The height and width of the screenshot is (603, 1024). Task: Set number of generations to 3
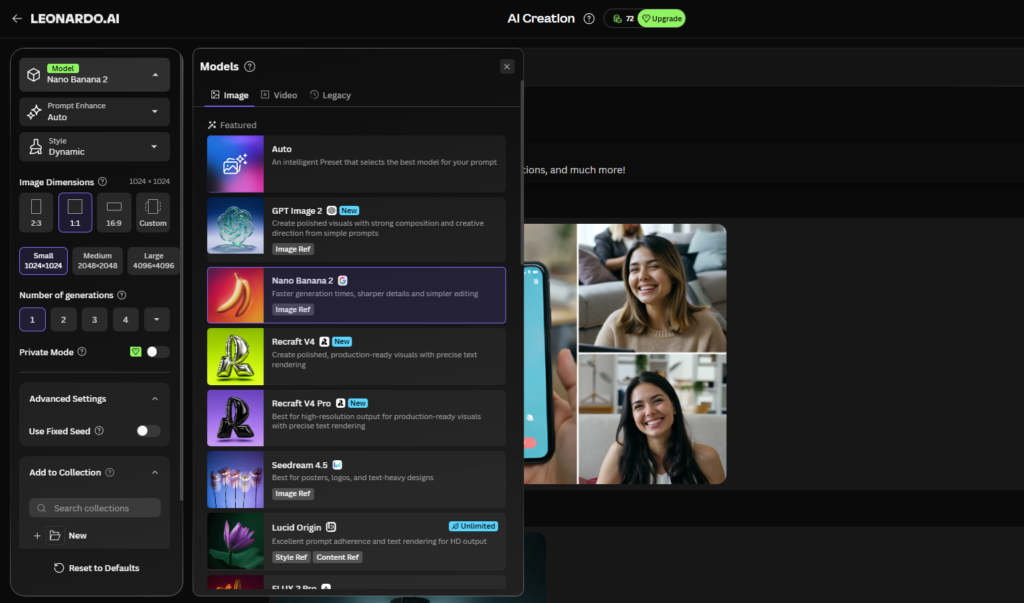[95, 319]
